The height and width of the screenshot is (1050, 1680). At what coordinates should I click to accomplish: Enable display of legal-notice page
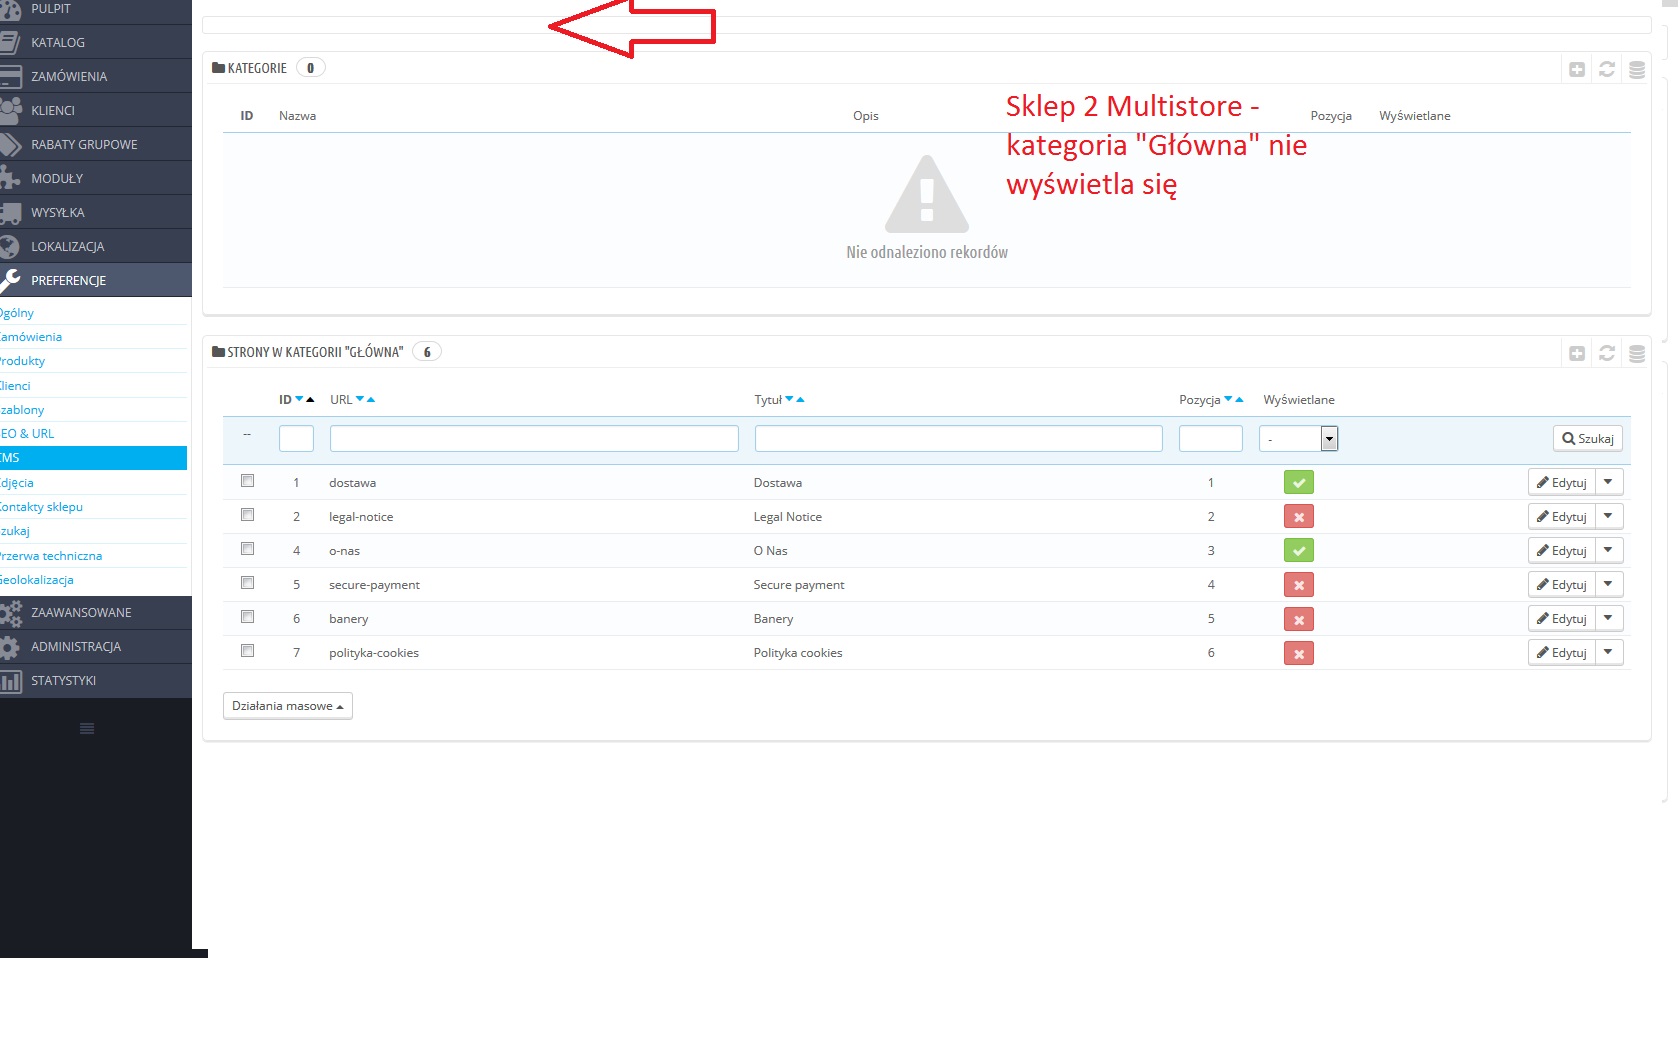pos(1299,517)
